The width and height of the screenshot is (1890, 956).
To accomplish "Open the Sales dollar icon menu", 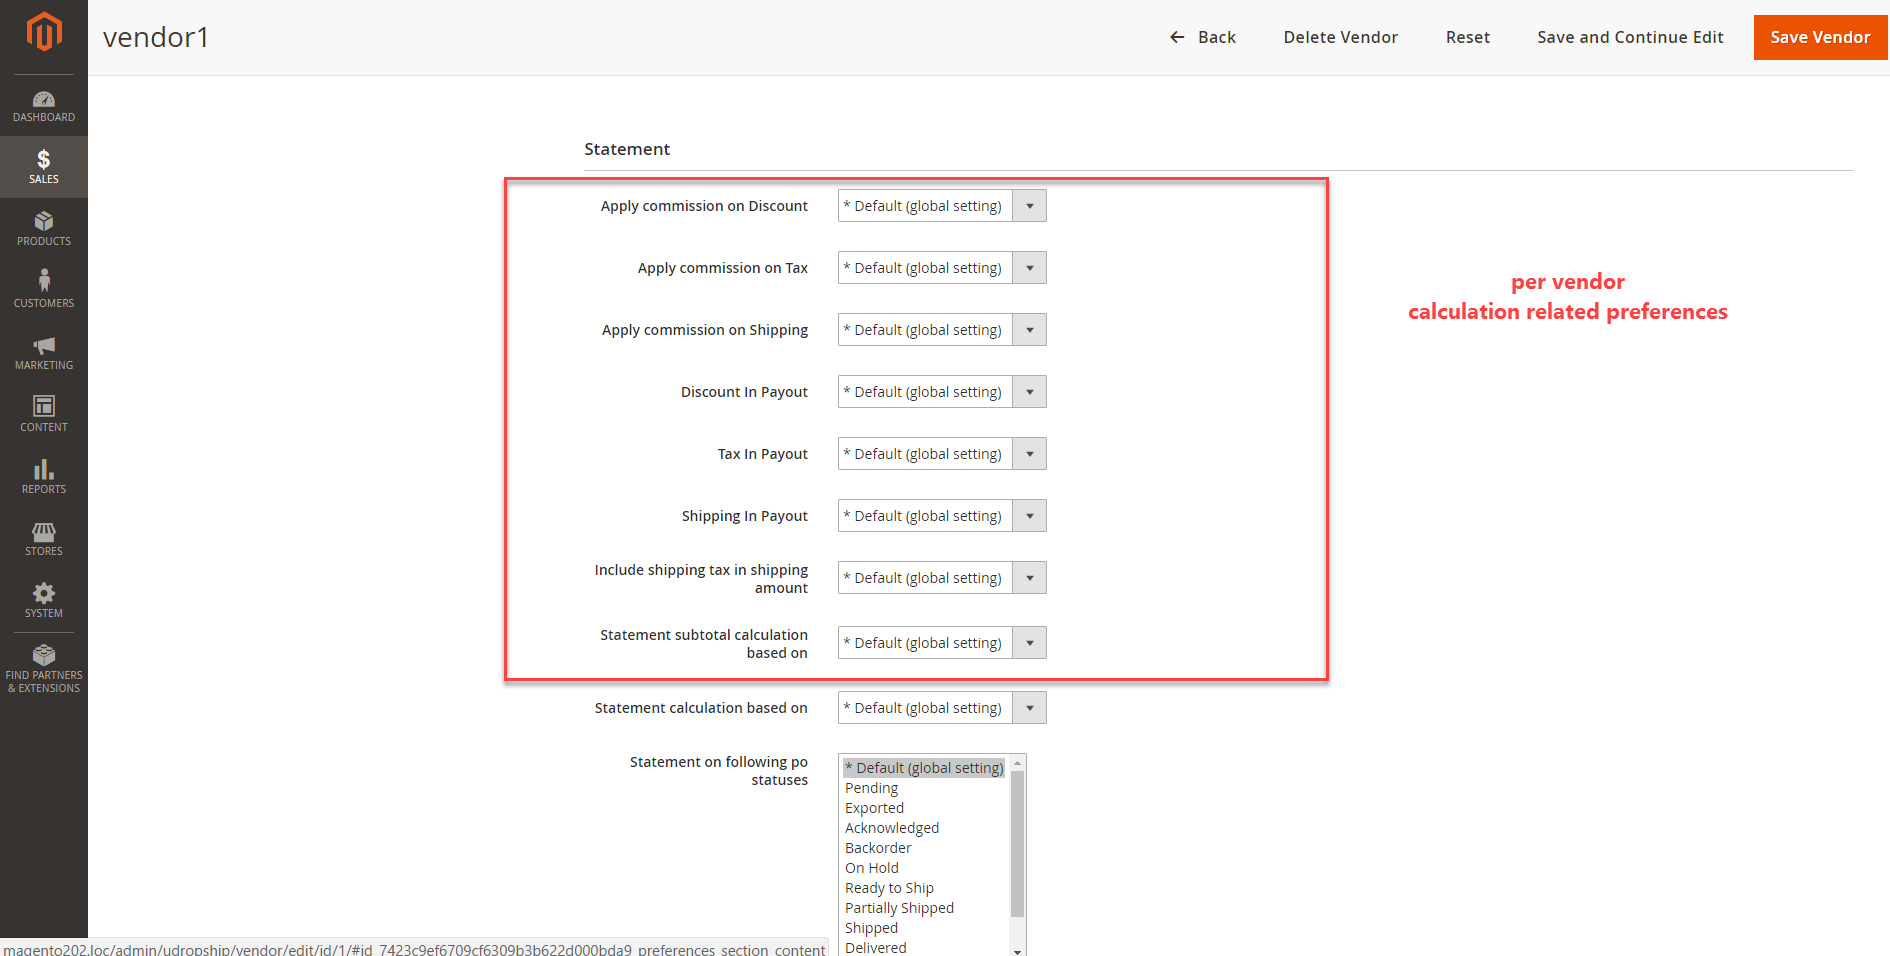I will point(44,167).
